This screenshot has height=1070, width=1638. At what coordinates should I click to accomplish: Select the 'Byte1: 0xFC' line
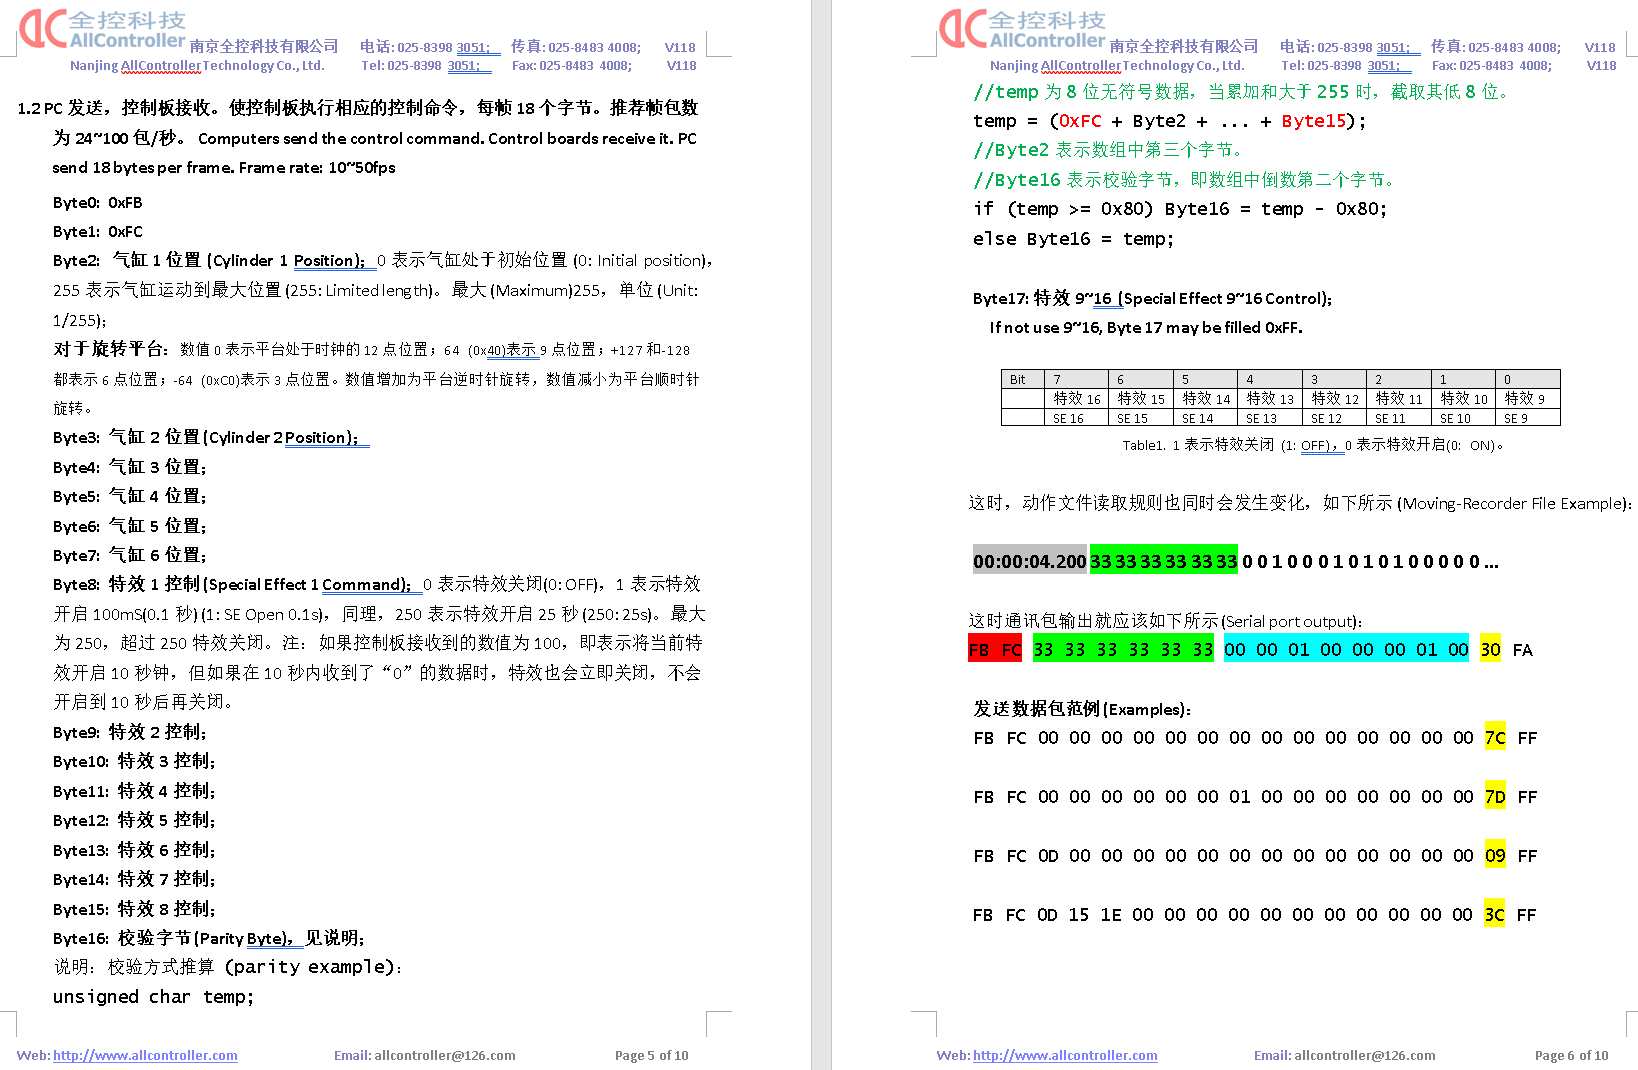[98, 231]
